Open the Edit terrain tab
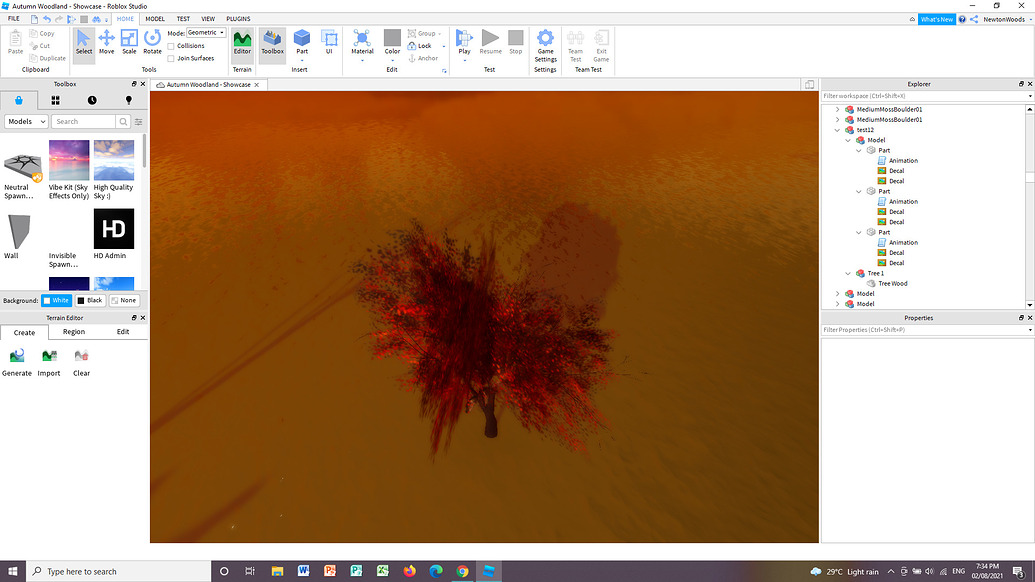Viewport: 1035px width, 582px height. [x=123, y=332]
